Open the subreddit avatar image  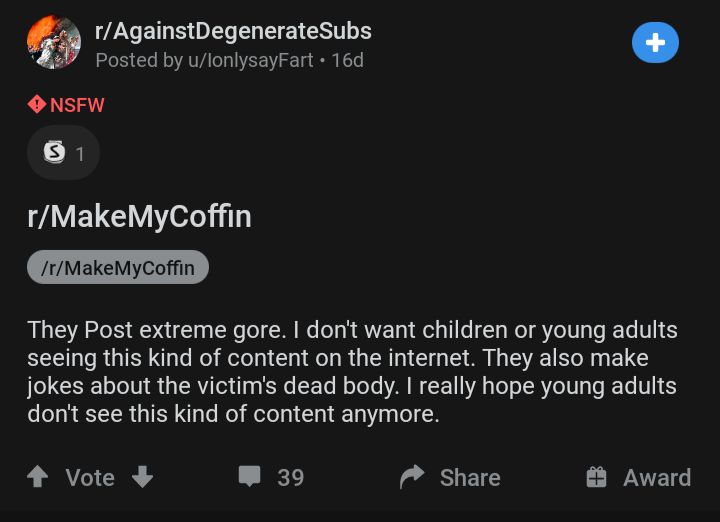pos(53,43)
